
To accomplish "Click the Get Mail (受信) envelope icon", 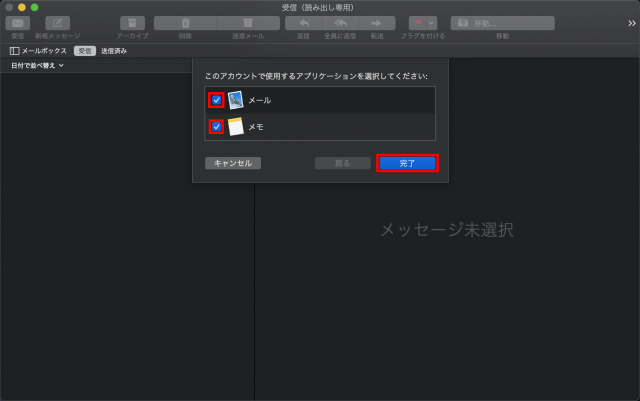I will coord(18,23).
